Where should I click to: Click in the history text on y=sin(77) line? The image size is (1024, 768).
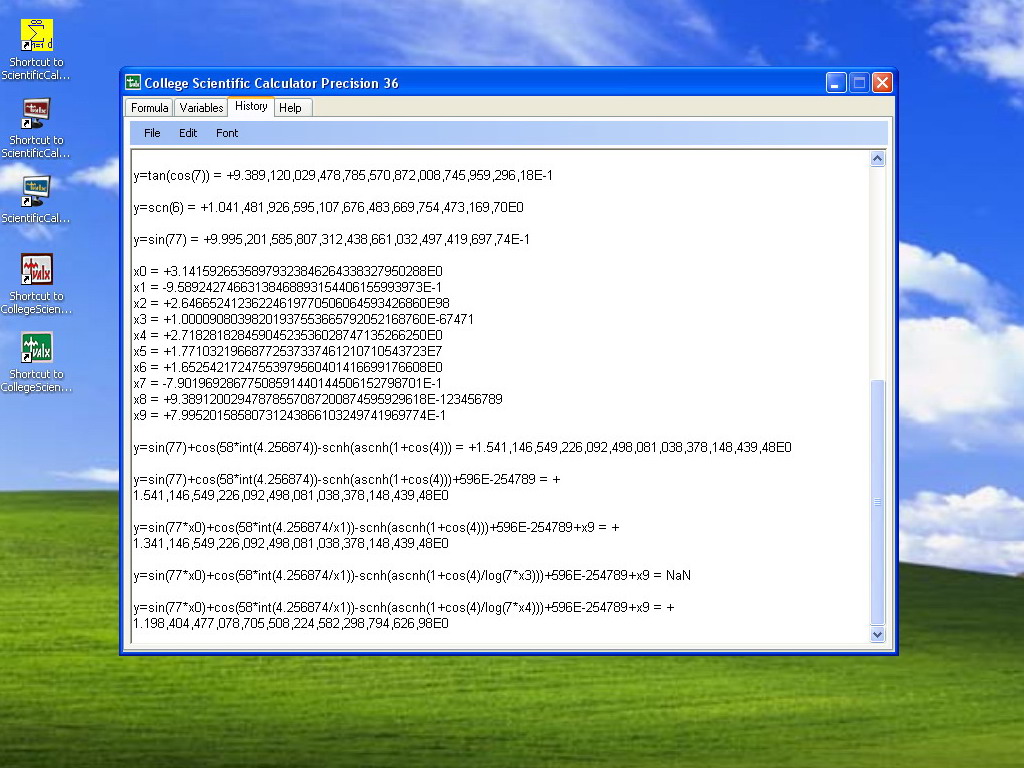pyautogui.click(x=331, y=240)
